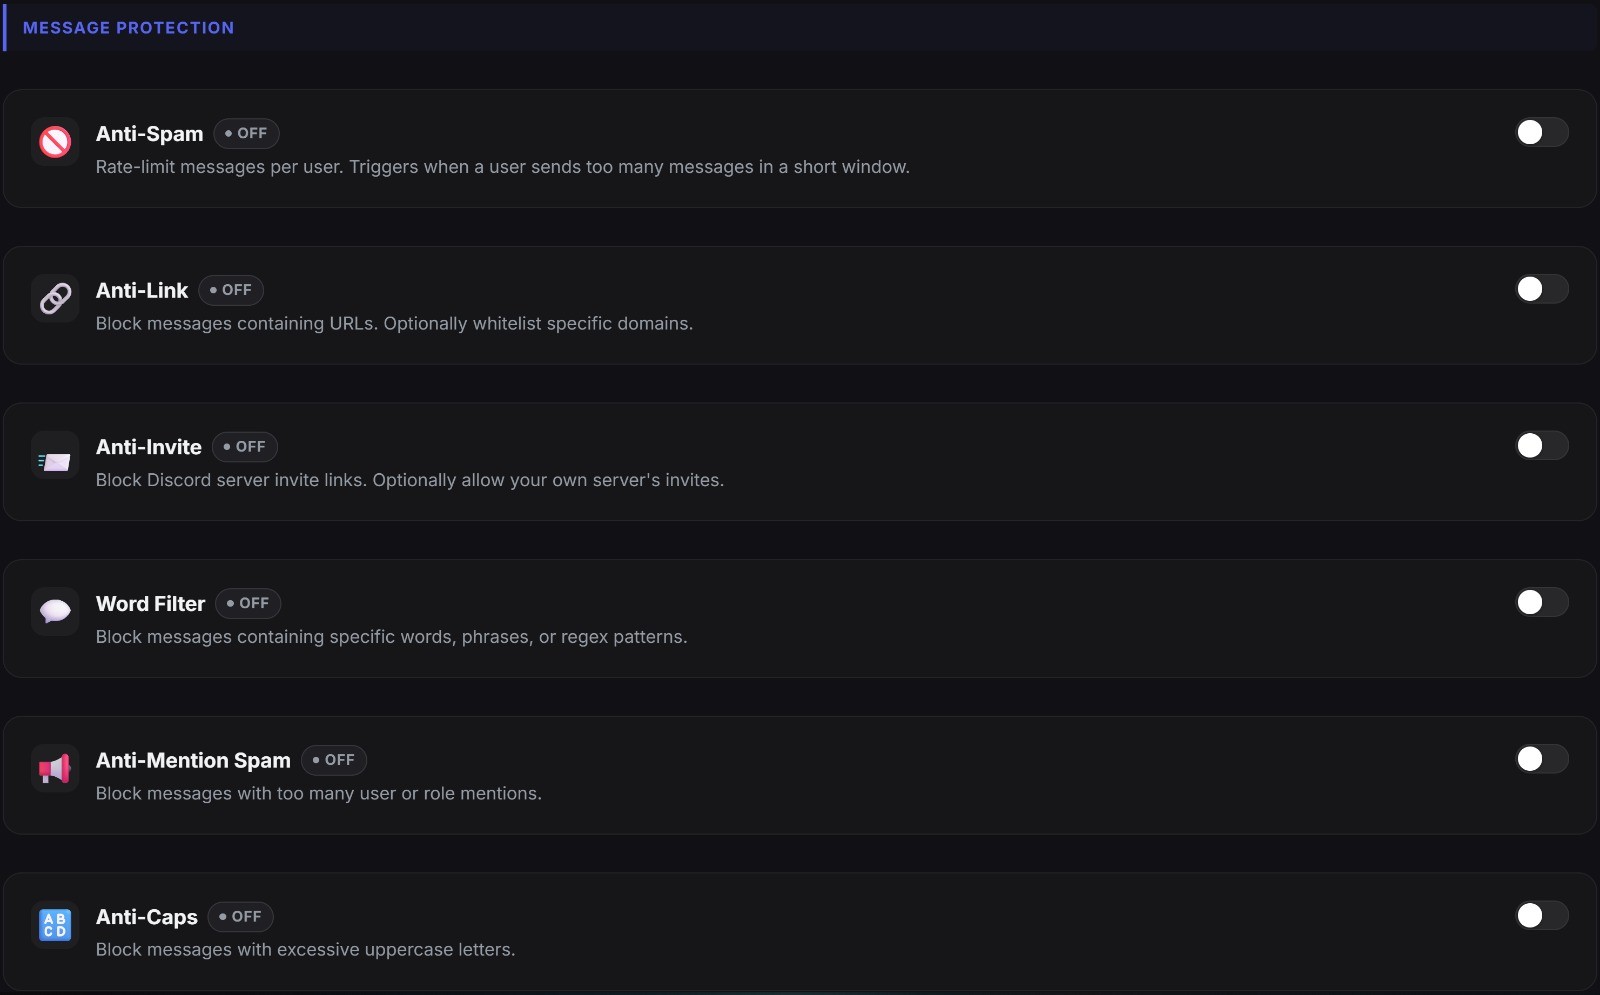The height and width of the screenshot is (995, 1600).
Task: Switch on the Word Filter
Action: click(x=1541, y=602)
